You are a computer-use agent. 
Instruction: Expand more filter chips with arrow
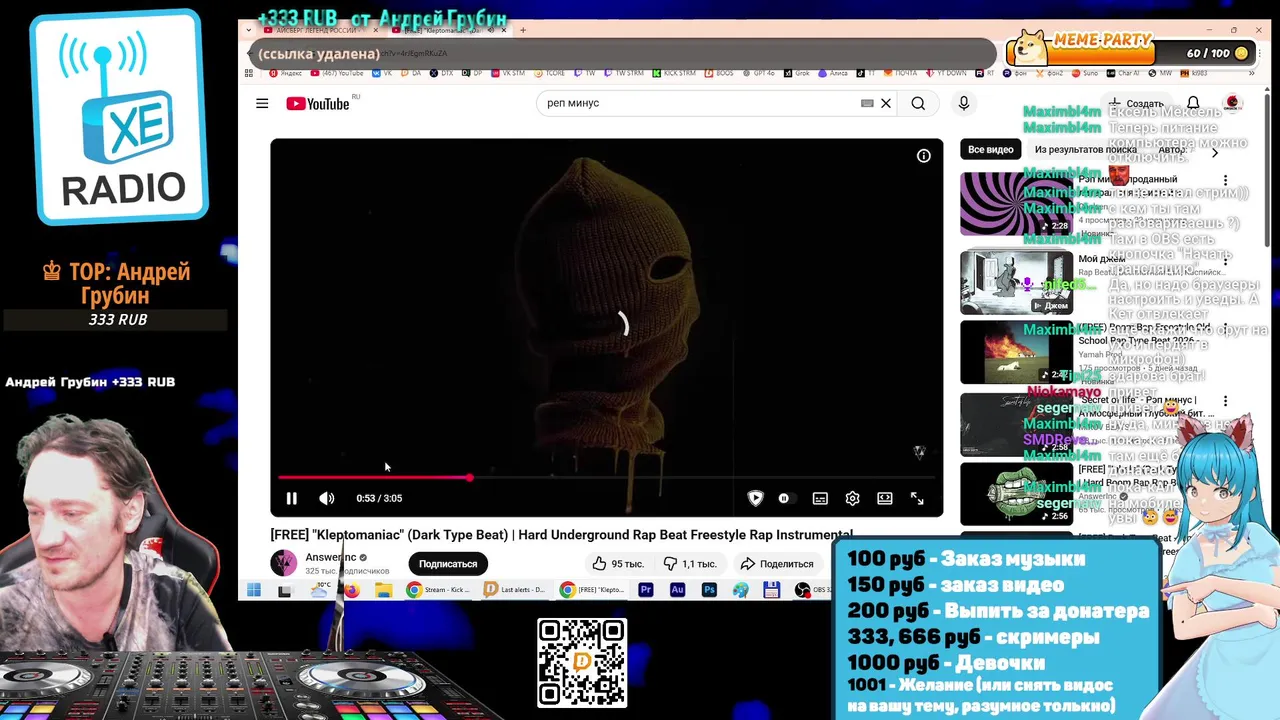(x=1215, y=152)
